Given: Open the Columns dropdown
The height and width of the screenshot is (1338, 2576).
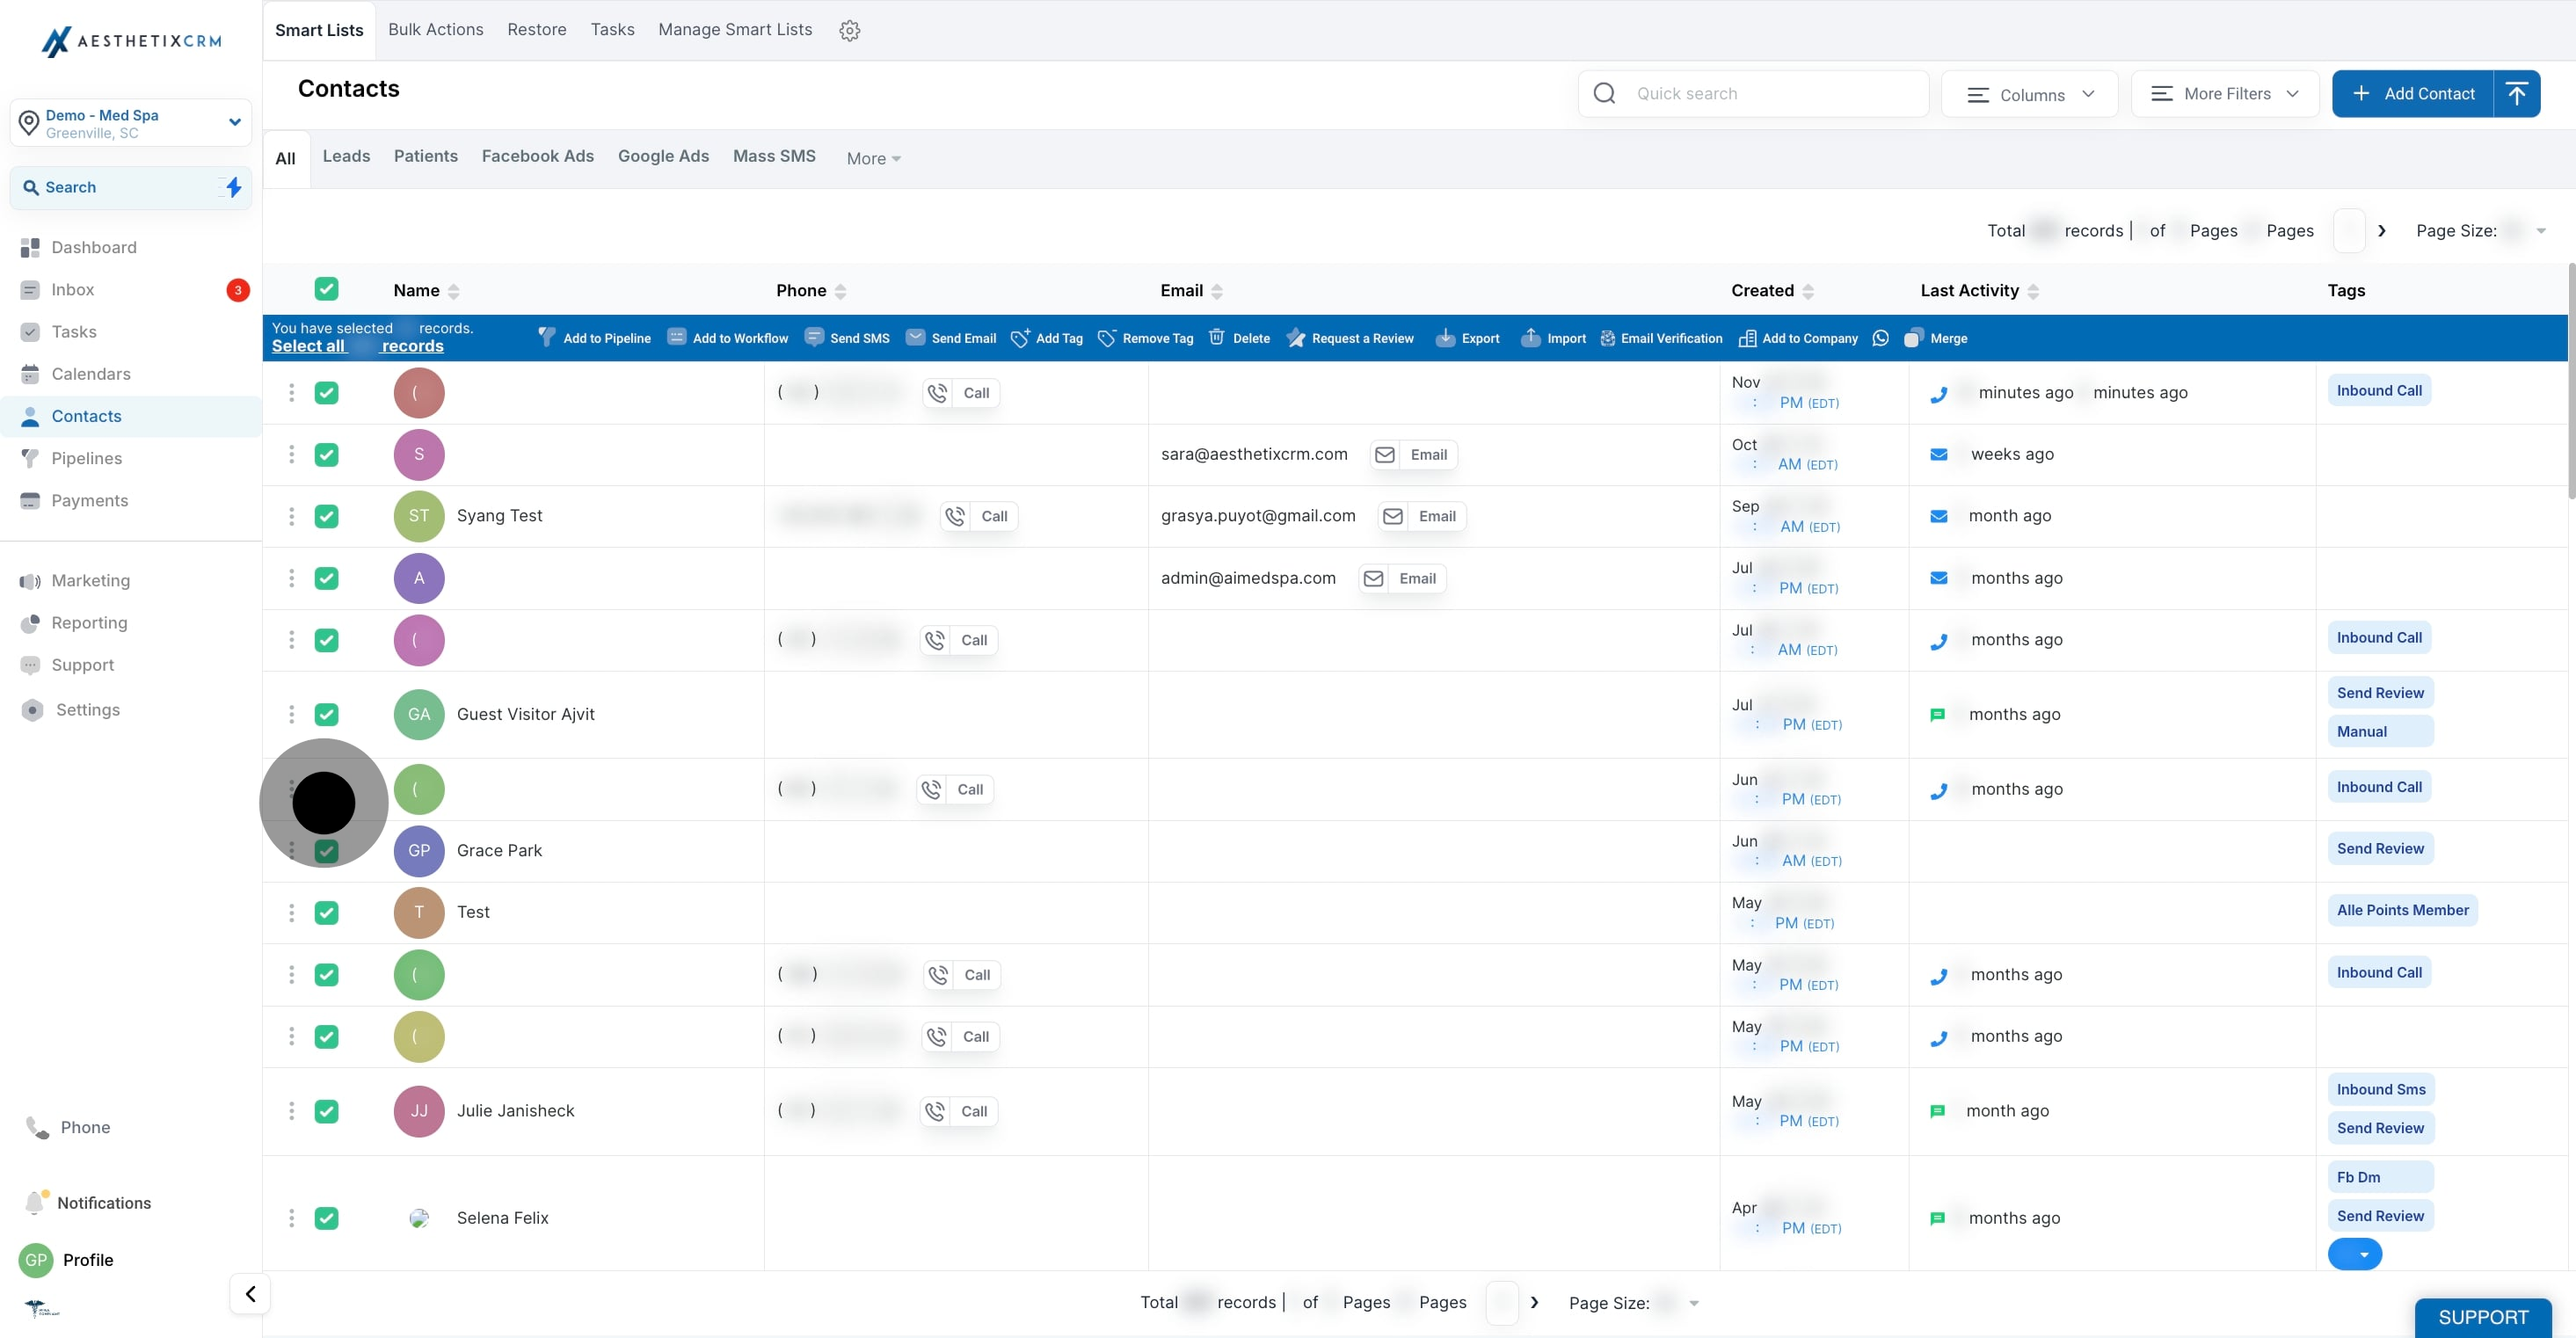Looking at the screenshot, I should [x=2029, y=94].
